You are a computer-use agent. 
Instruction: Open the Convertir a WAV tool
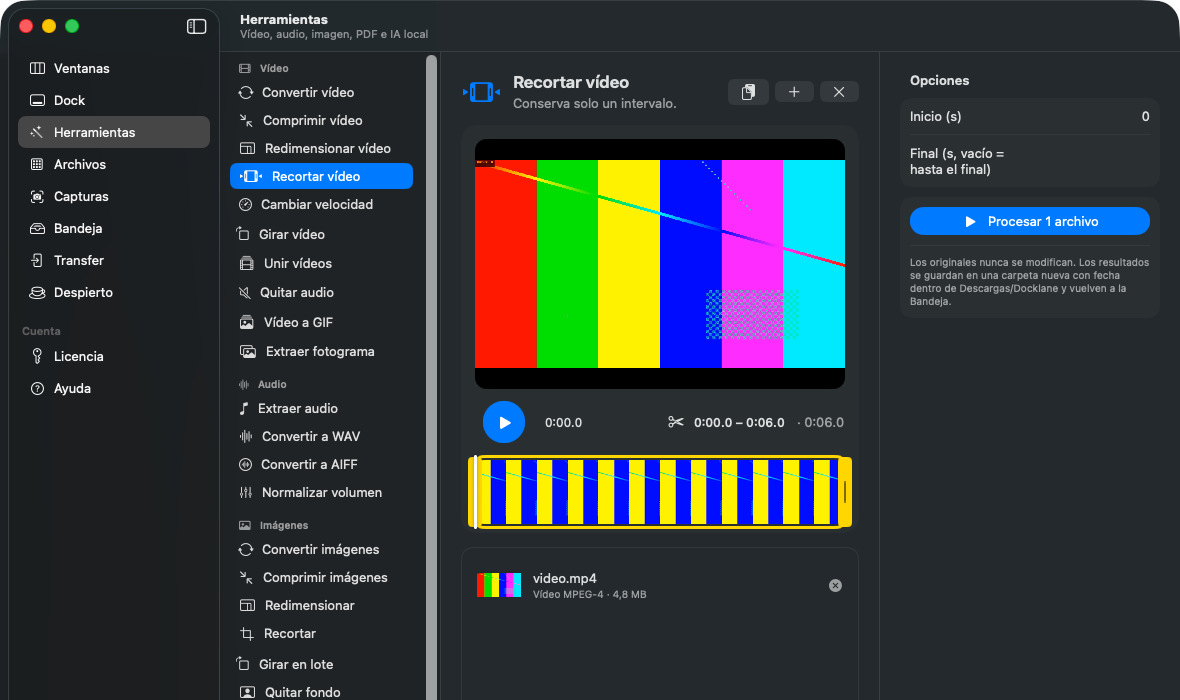coord(321,437)
